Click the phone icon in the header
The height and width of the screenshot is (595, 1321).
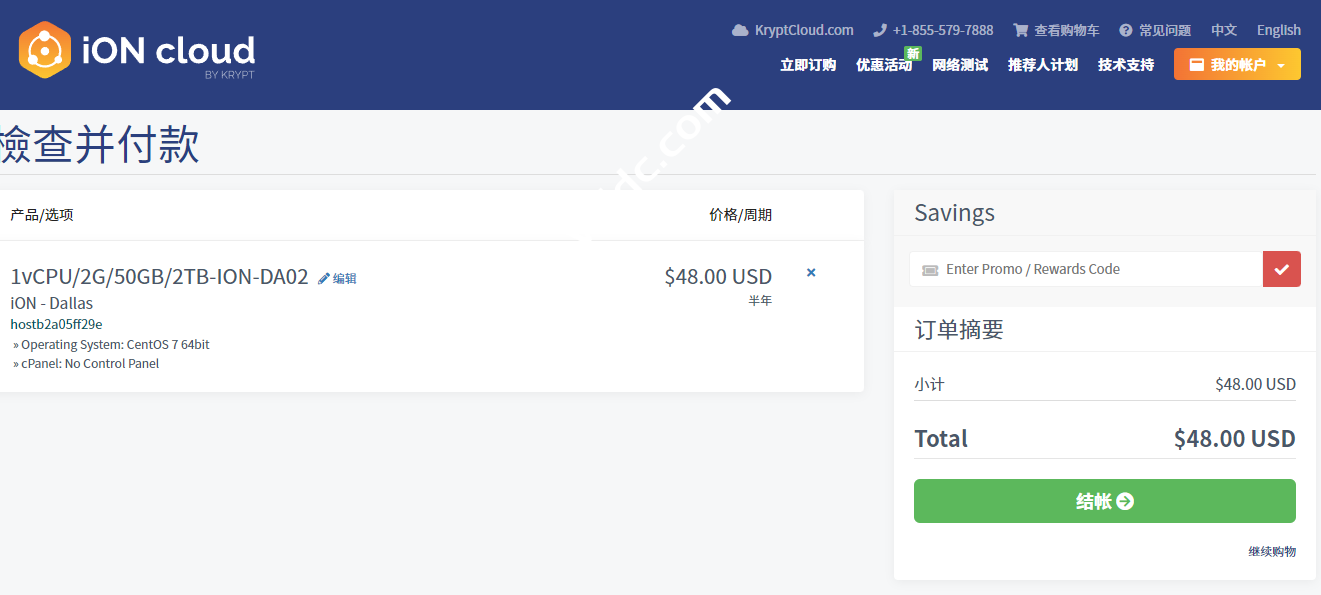[880, 30]
